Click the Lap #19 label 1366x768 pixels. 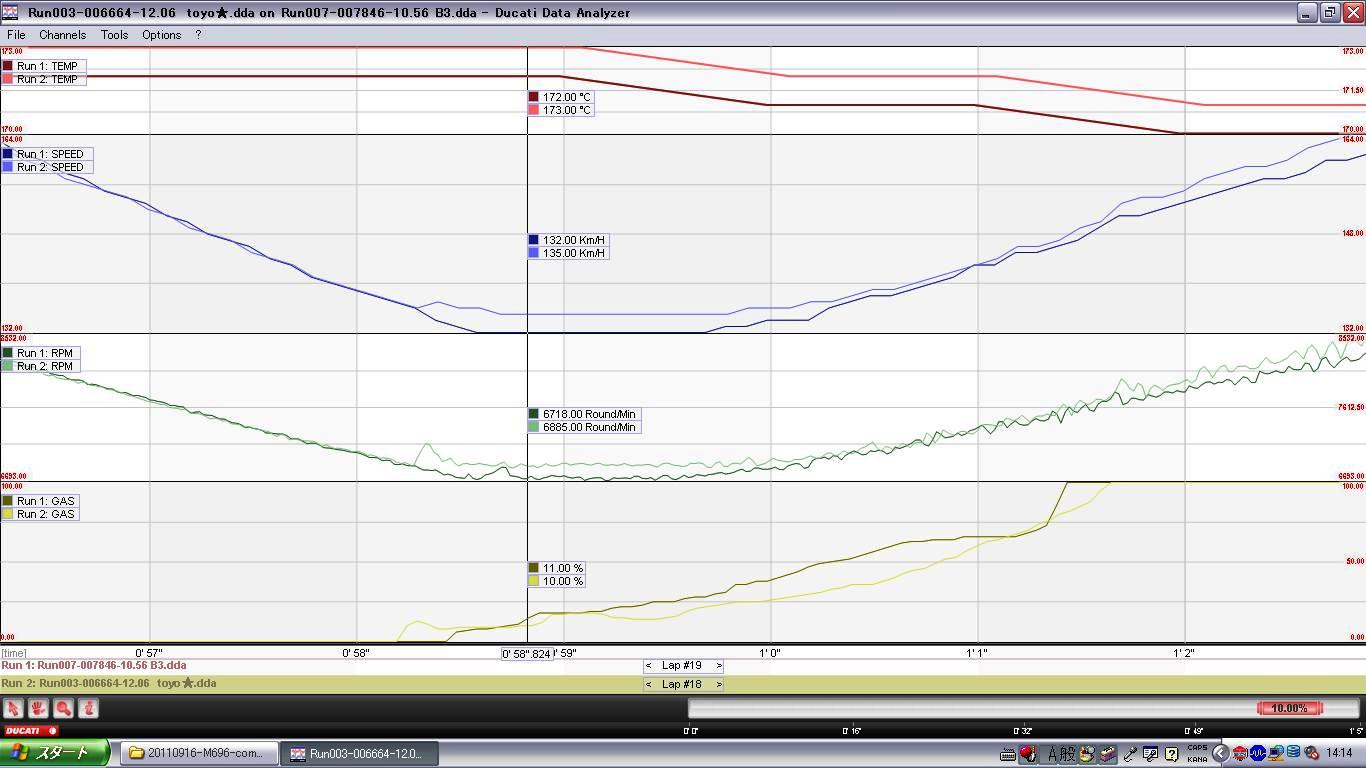[x=682, y=666]
